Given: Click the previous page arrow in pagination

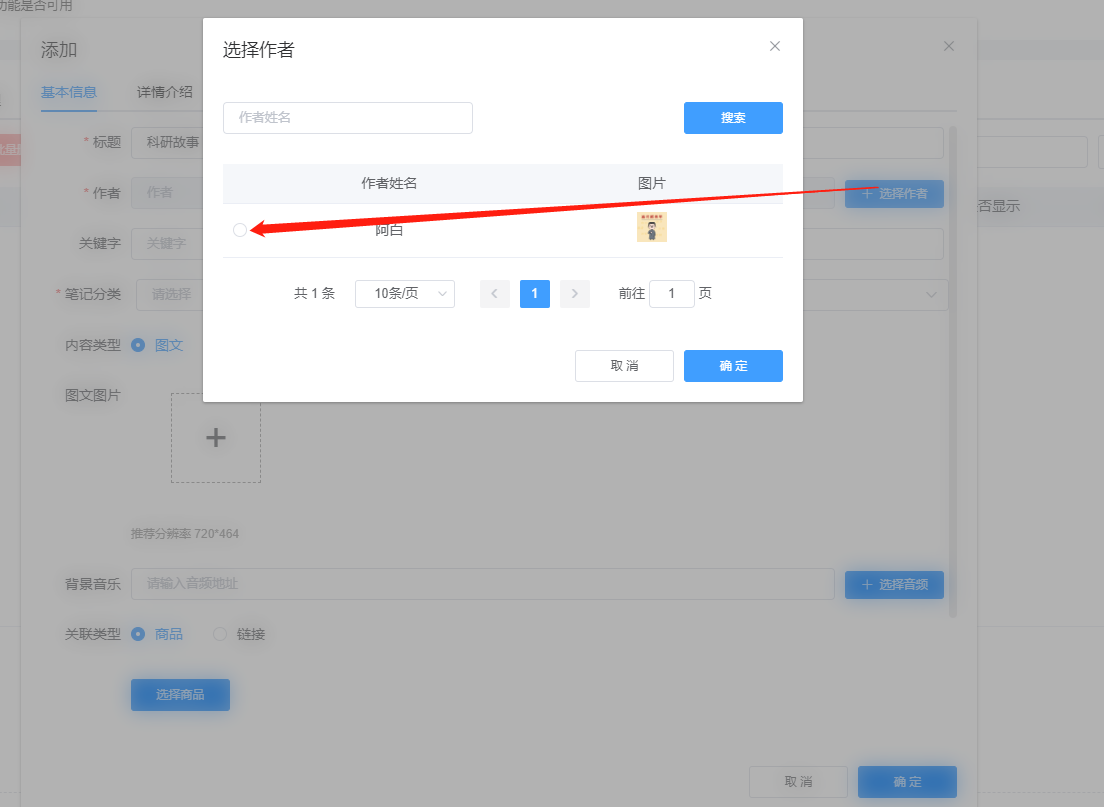Looking at the screenshot, I should (495, 293).
